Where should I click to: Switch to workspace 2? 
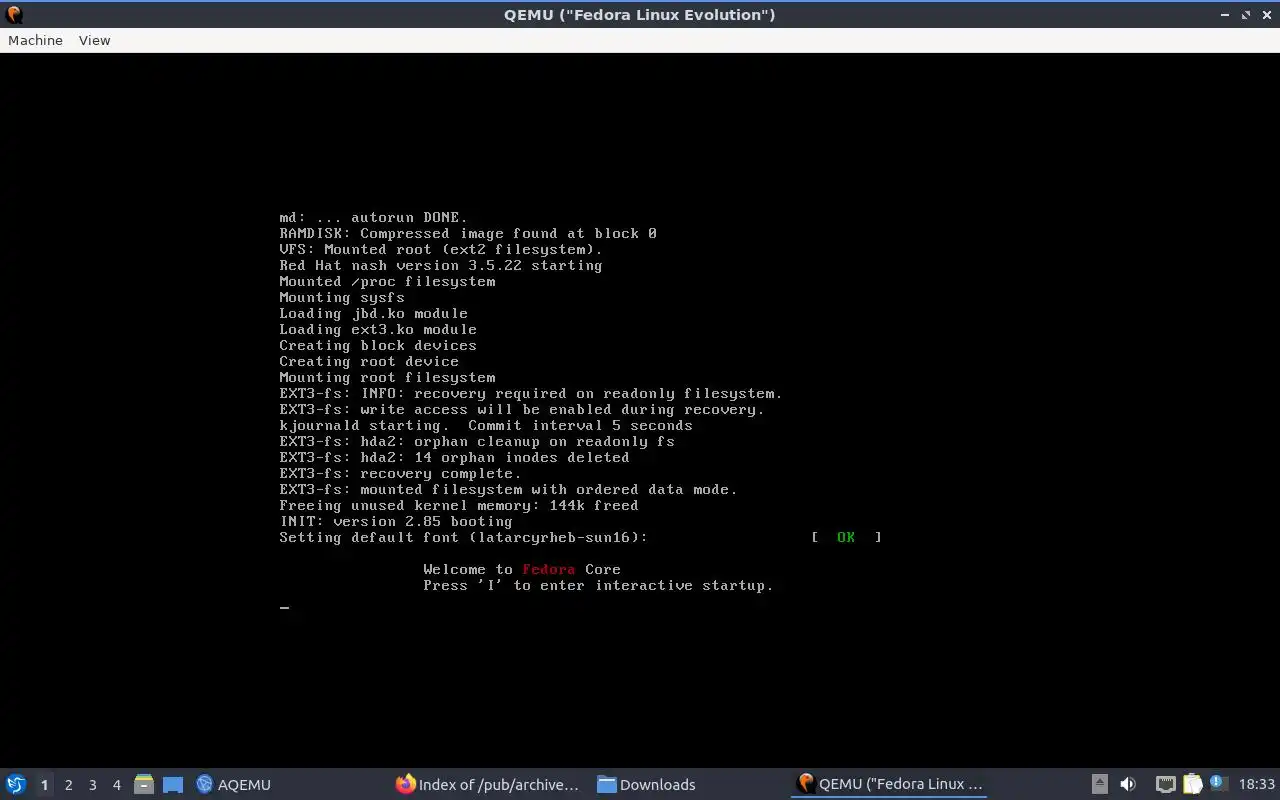pyautogui.click(x=68, y=785)
